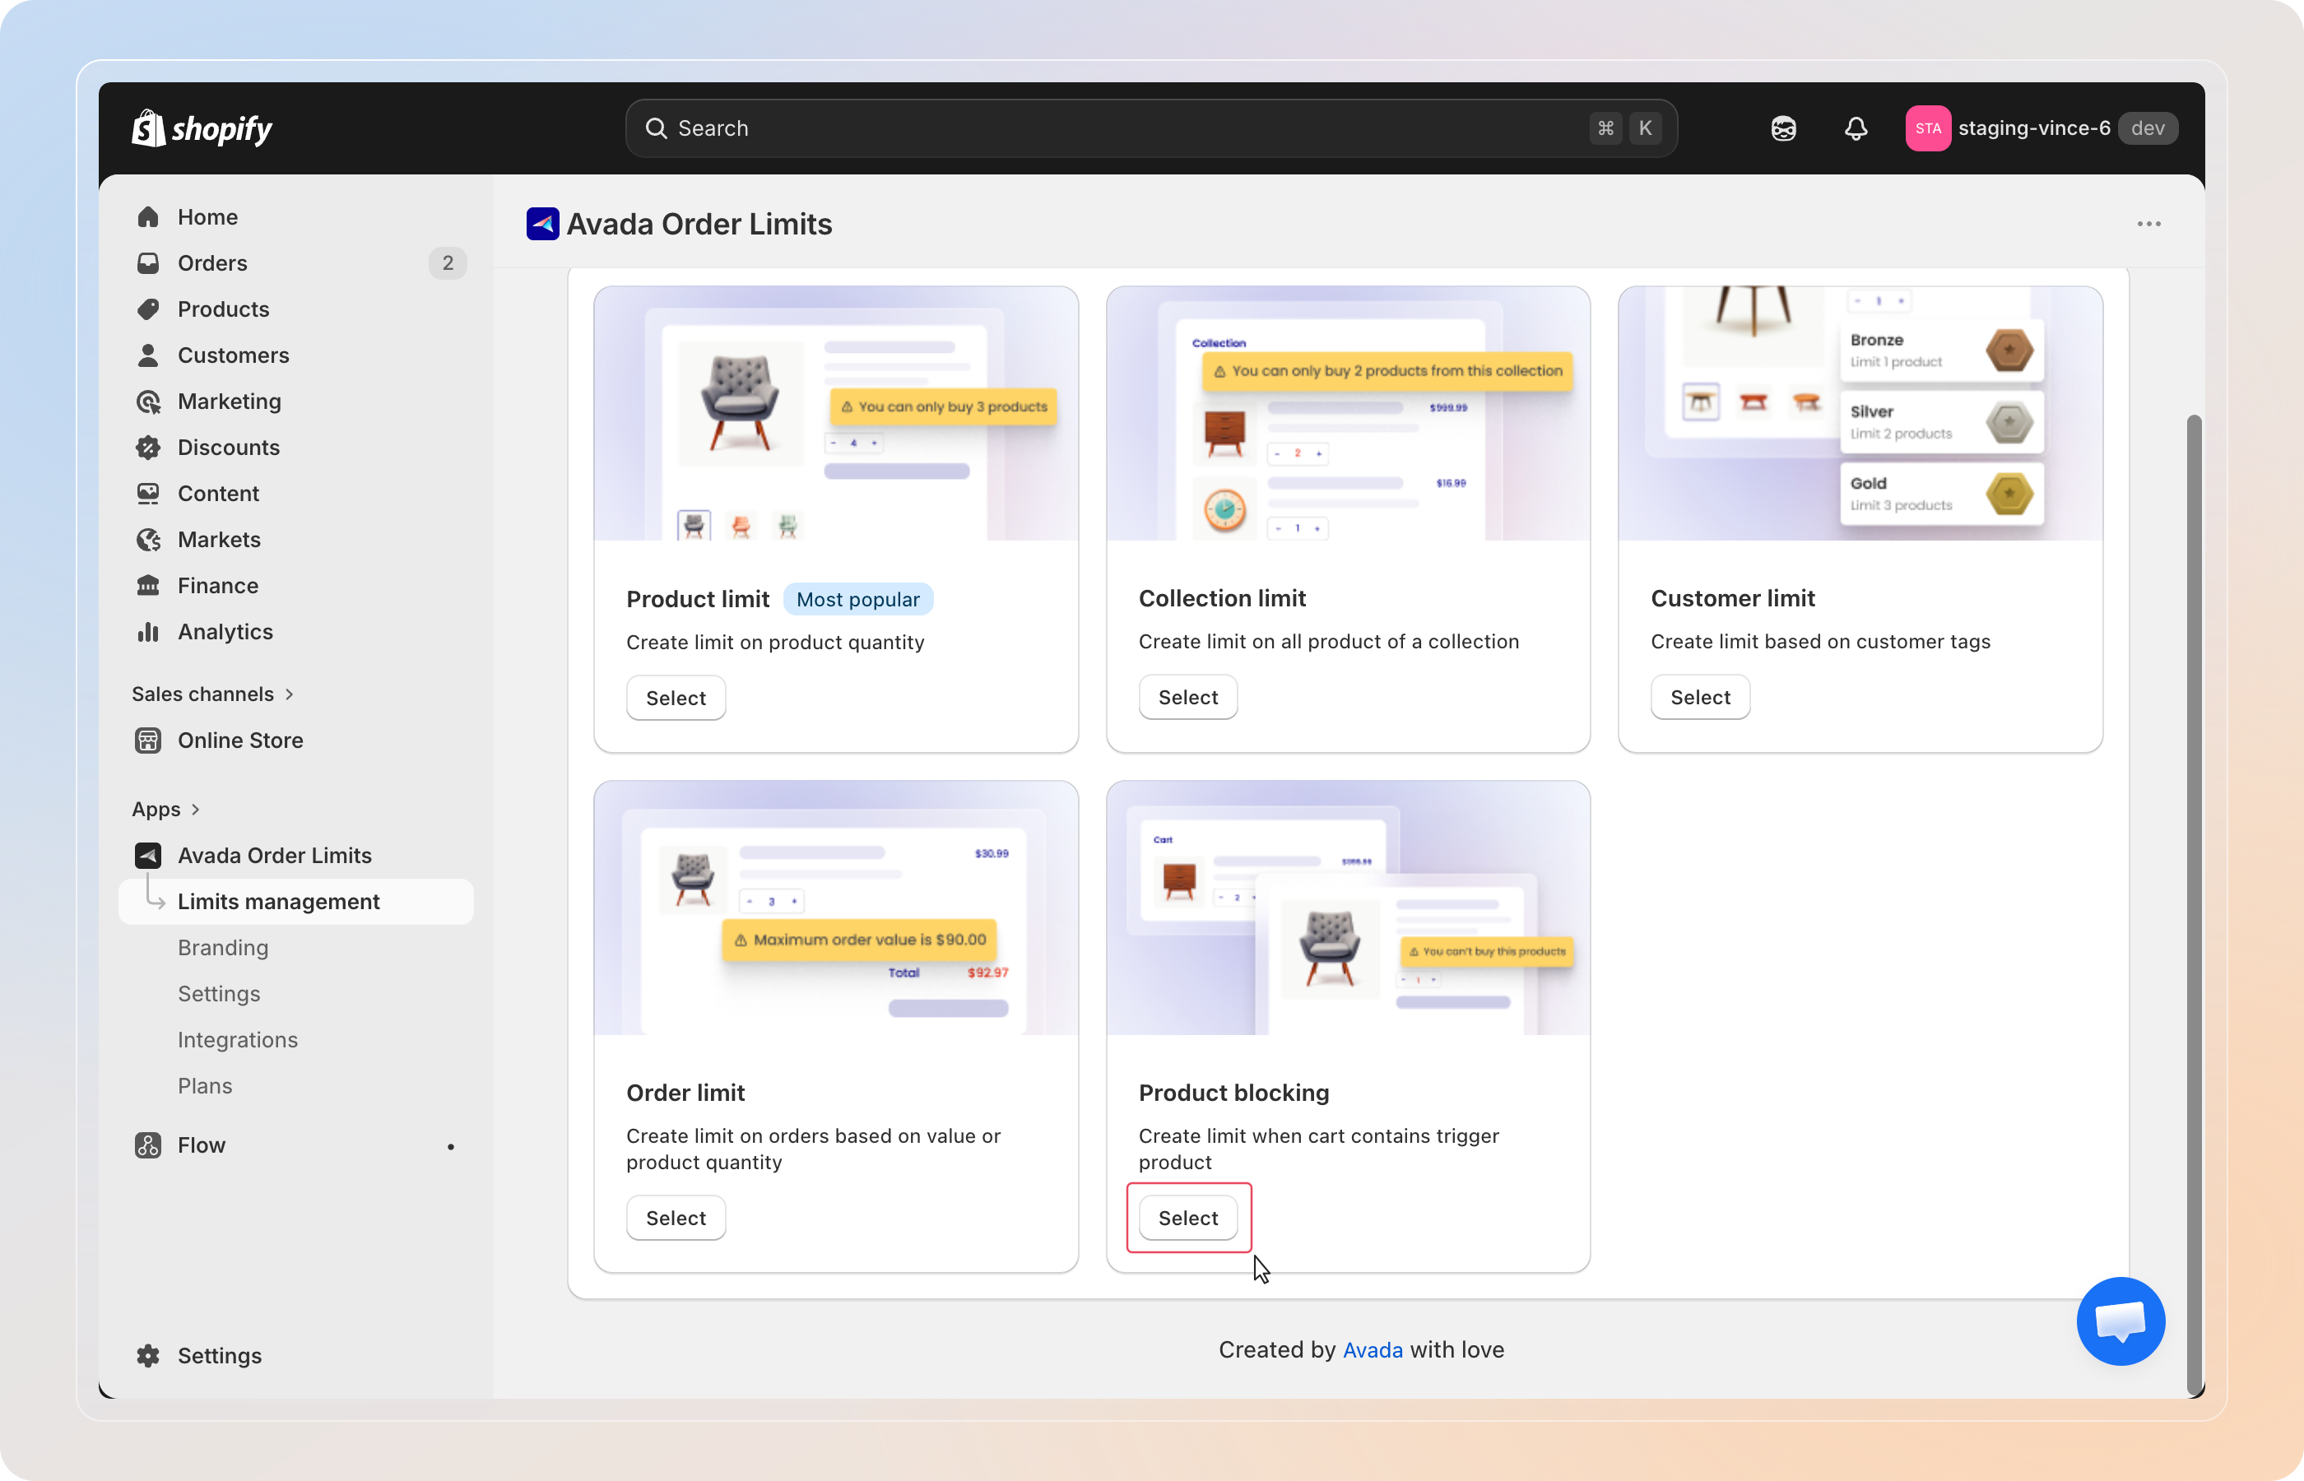Click the Shopify logo
Screen dimensions: 2304x1481
(202, 128)
